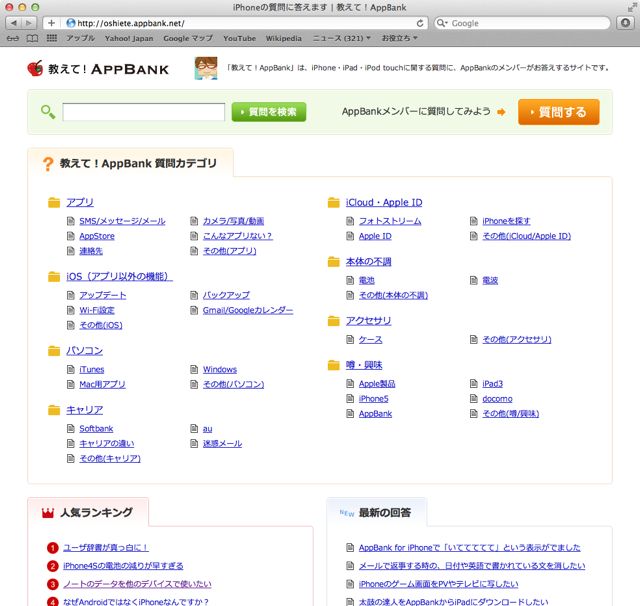
Task: Click the Google search magnifier icon
Action: click(x=441, y=23)
